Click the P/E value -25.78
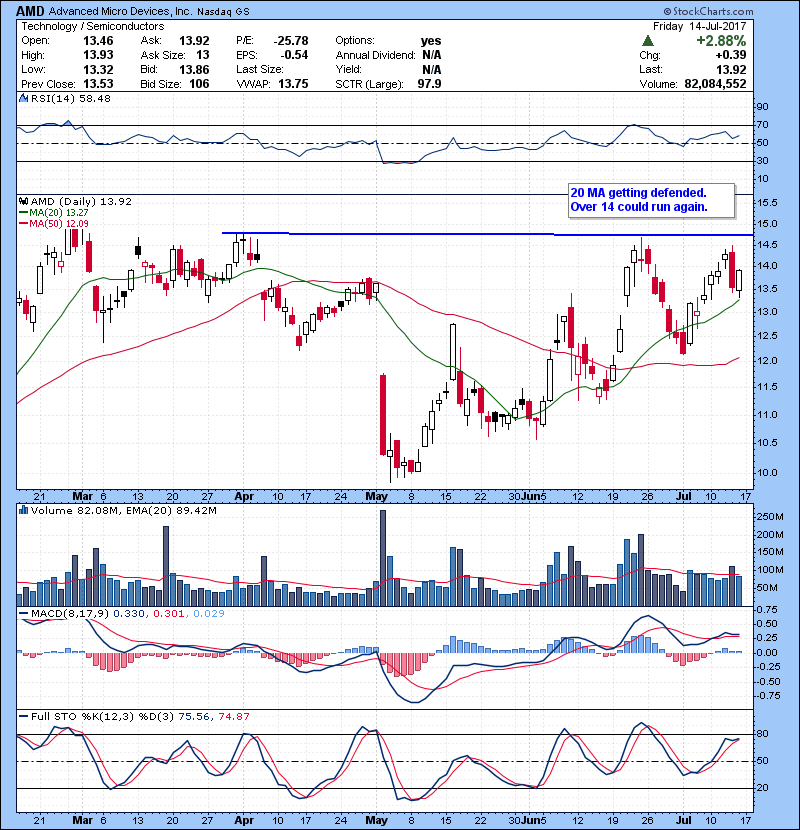Screen dimensions: 800x830 [x=291, y=41]
